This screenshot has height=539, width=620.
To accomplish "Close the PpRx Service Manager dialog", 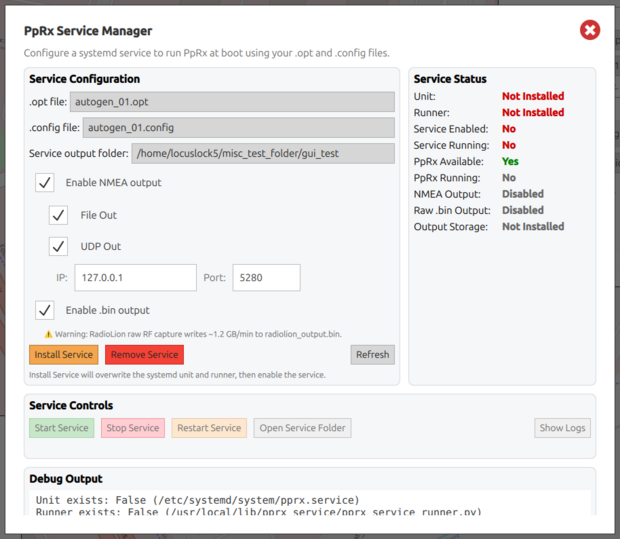I will coord(590,30).
